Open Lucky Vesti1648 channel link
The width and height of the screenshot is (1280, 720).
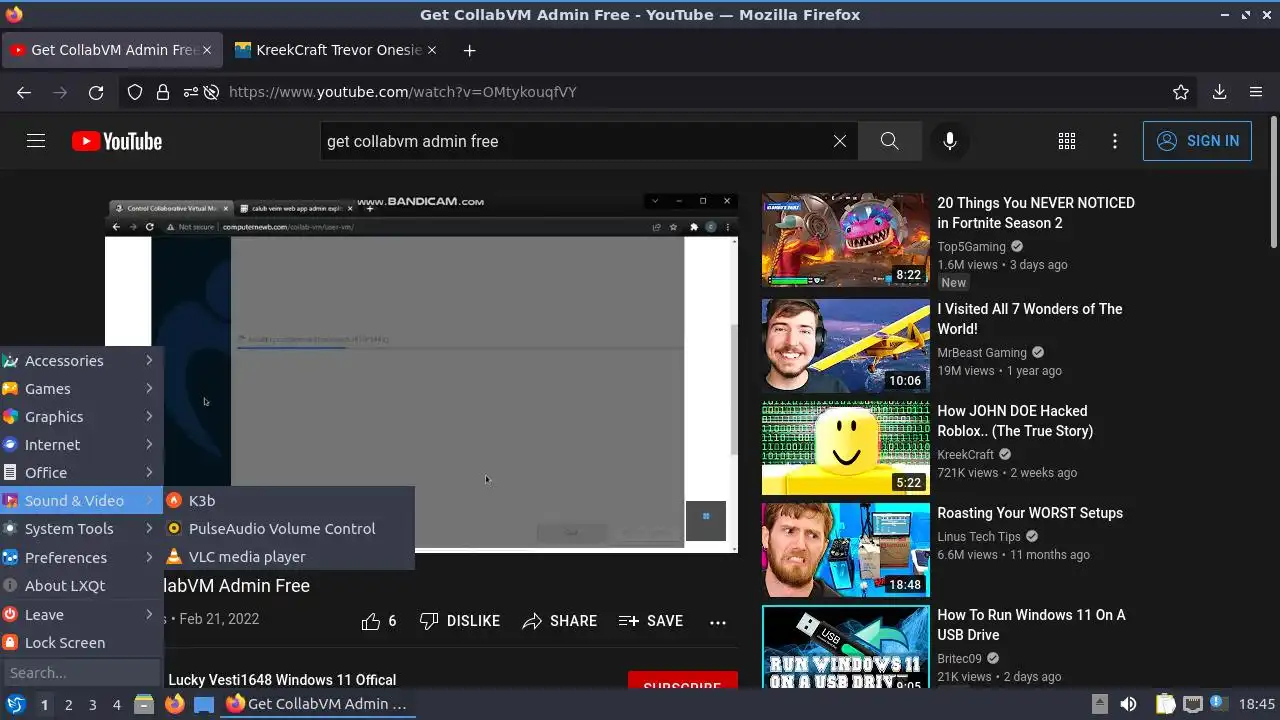282,680
